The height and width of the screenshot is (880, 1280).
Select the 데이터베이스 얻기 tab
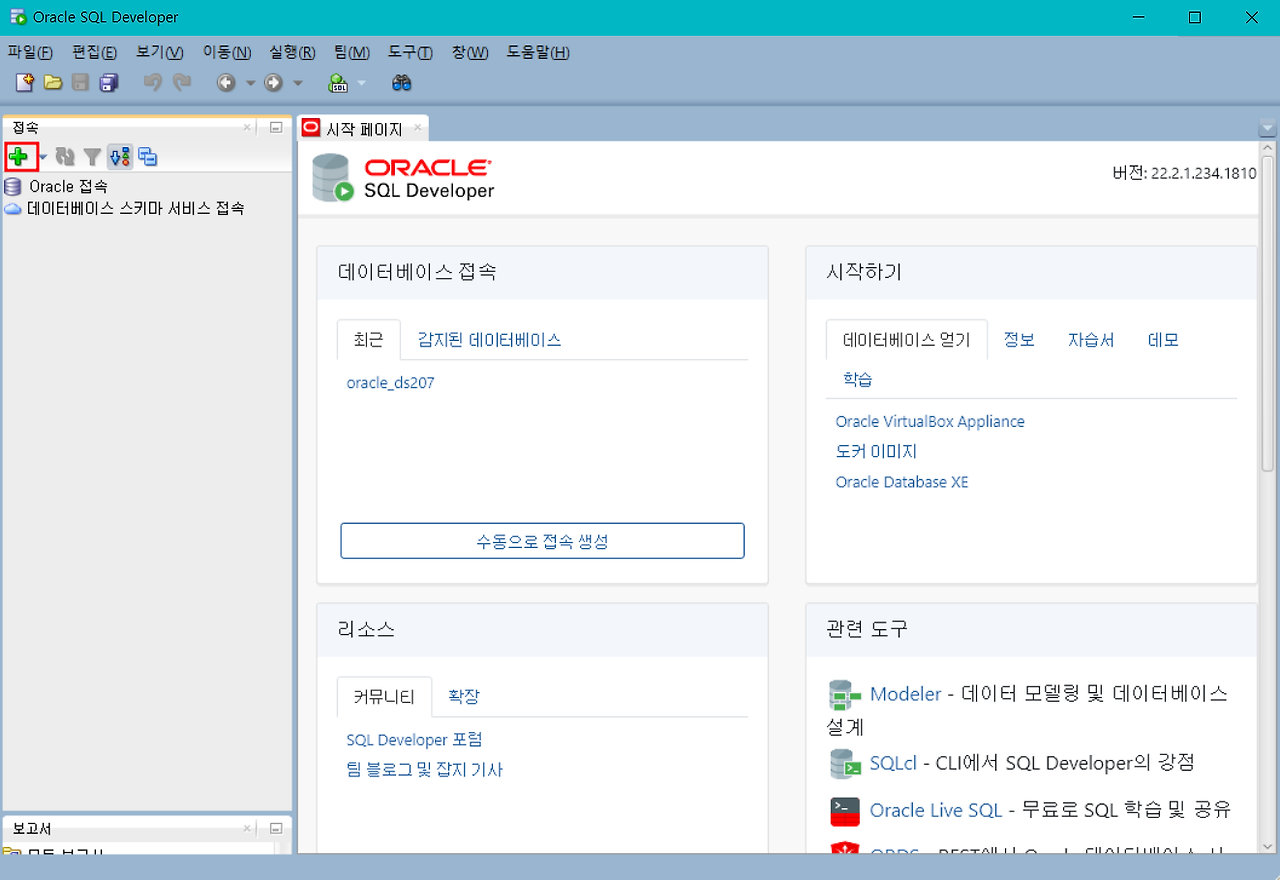pyautogui.click(x=907, y=340)
